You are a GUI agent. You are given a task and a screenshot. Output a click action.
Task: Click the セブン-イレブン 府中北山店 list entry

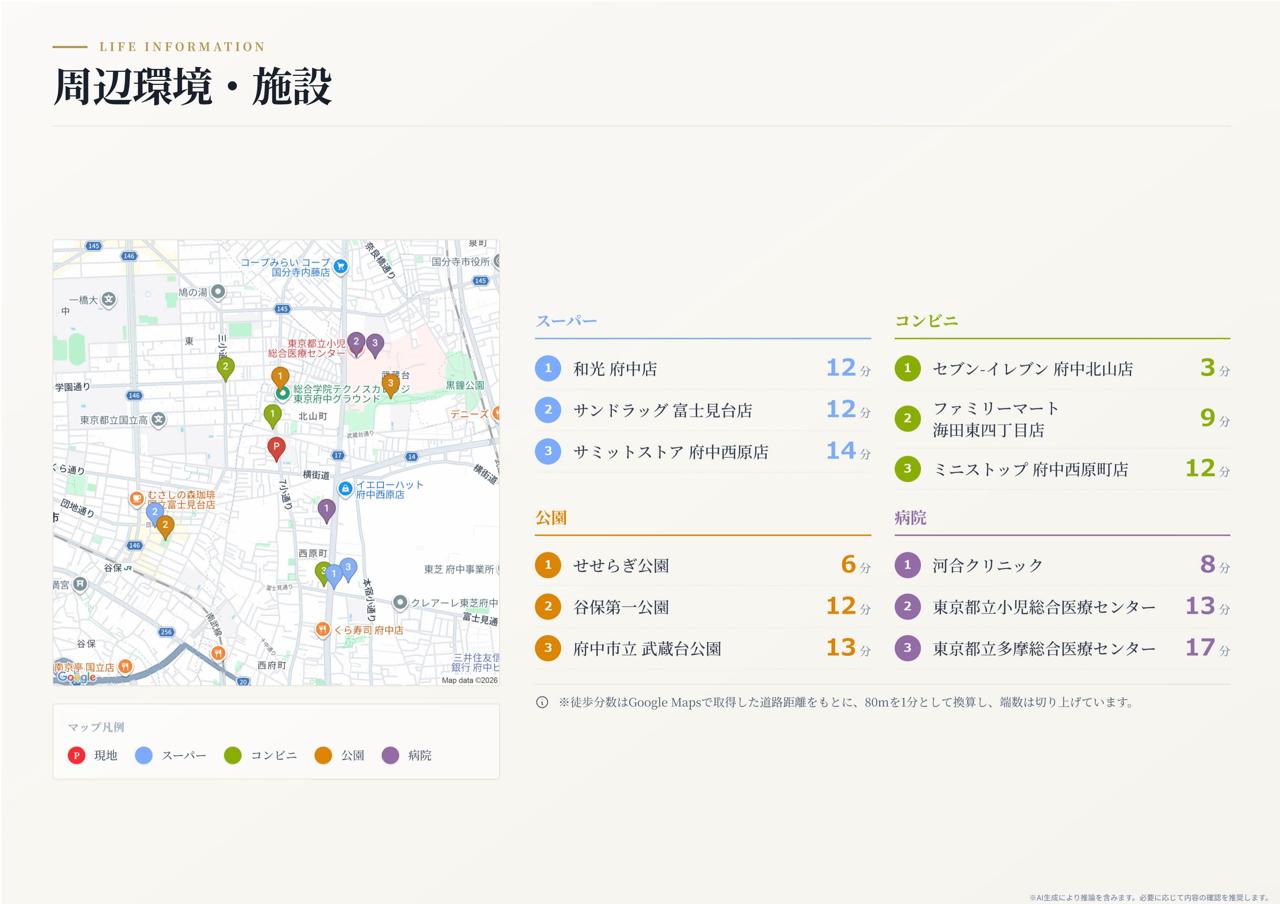point(1062,369)
